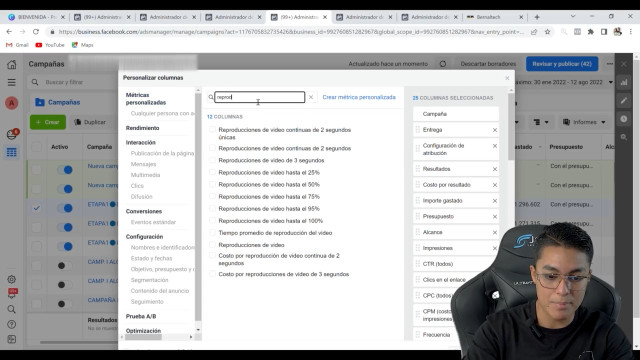Viewport: 640px width, 360px height.
Task: Remove the Resultados selected column
Action: (x=495, y=169)
